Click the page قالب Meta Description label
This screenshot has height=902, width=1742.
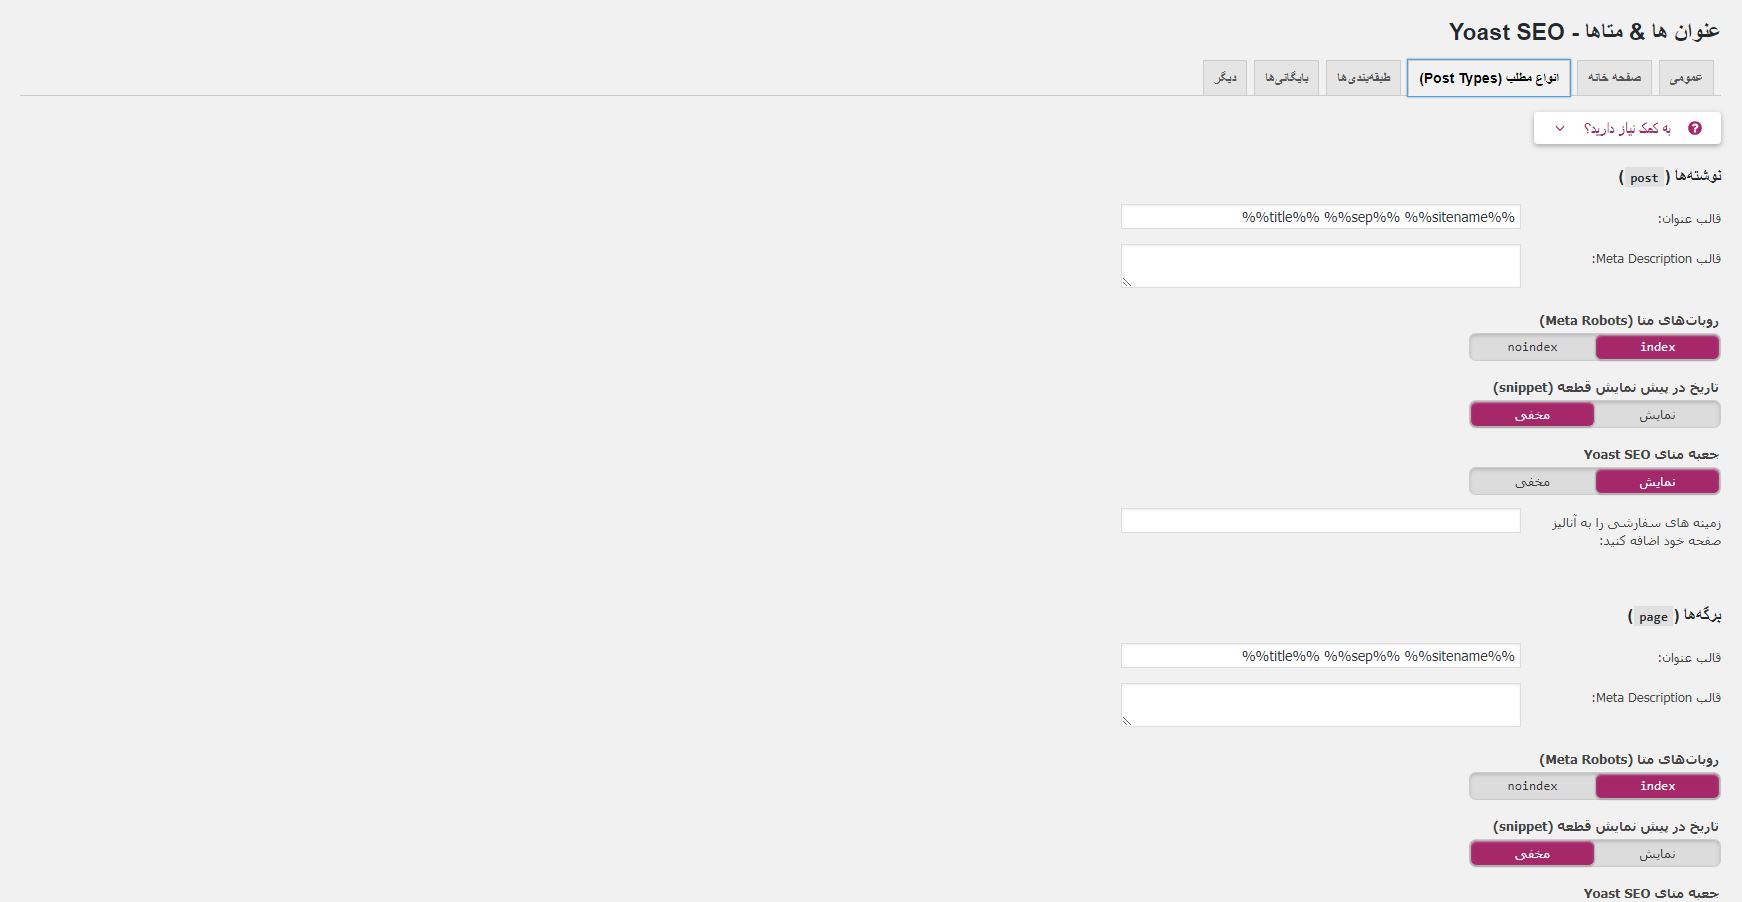pyautogui.click(x=1656, y=697)
